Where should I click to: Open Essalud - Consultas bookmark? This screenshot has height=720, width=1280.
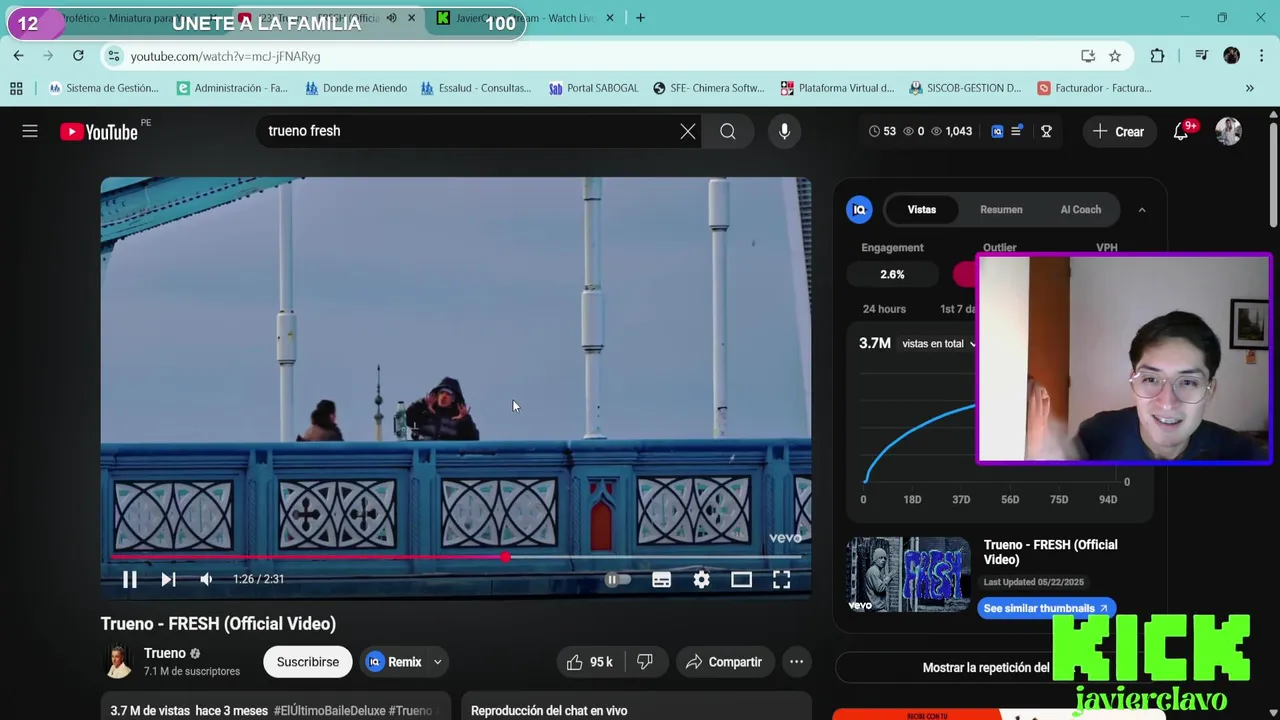(476, 88)
